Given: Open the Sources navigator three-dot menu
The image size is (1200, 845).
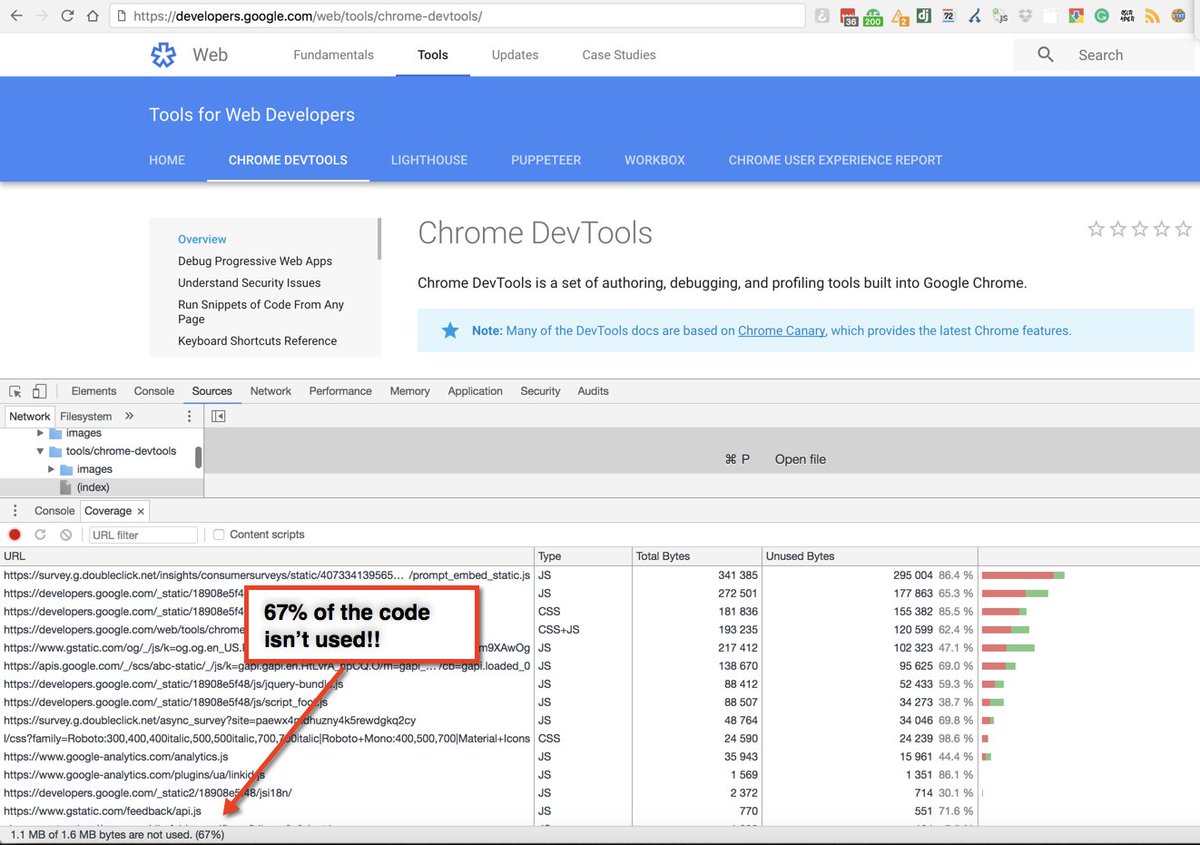Looking at the screenshot, I should pyautogui.click(x=190, y=416).
